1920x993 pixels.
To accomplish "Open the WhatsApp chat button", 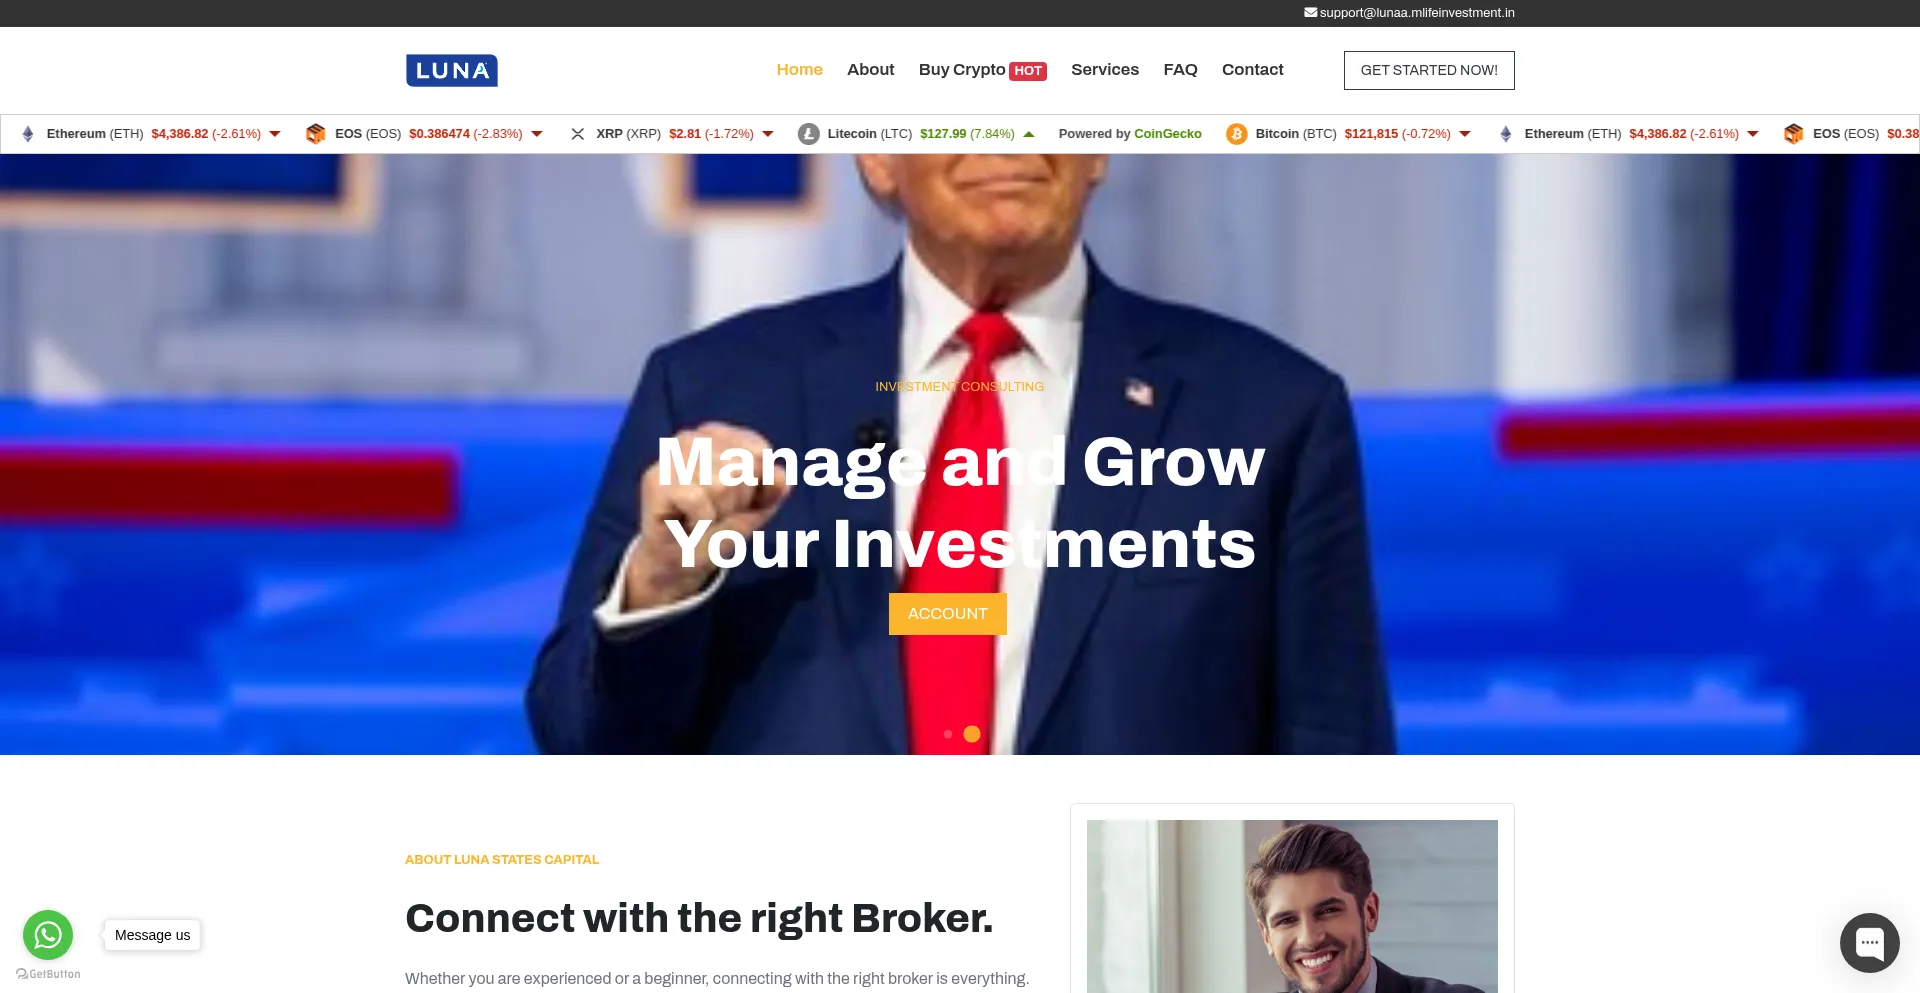I will point(48,935).
